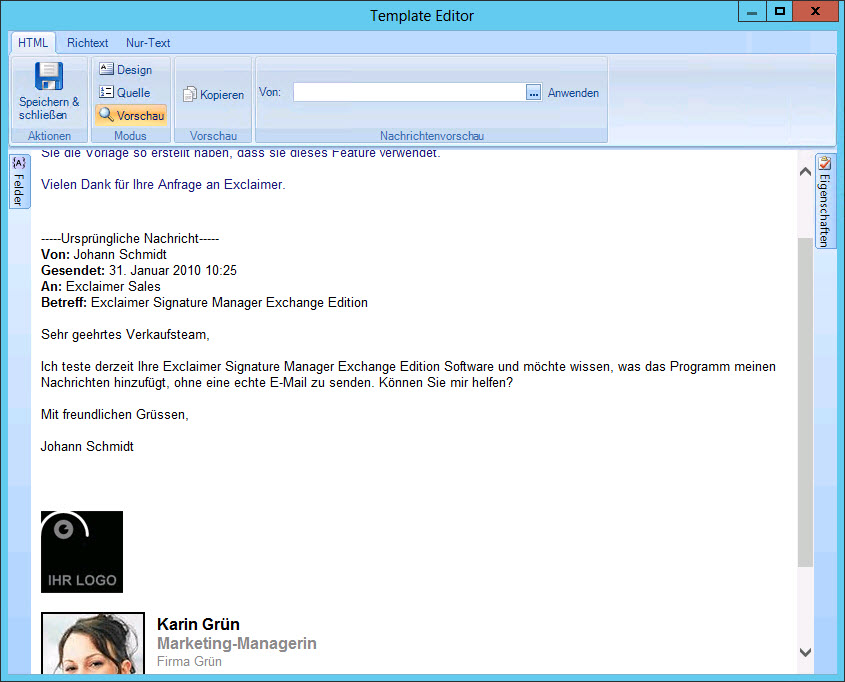845x682 pixels.
Task: Click the Sehr geehrtes Verkaufsteam greeting
Action: 125,335
